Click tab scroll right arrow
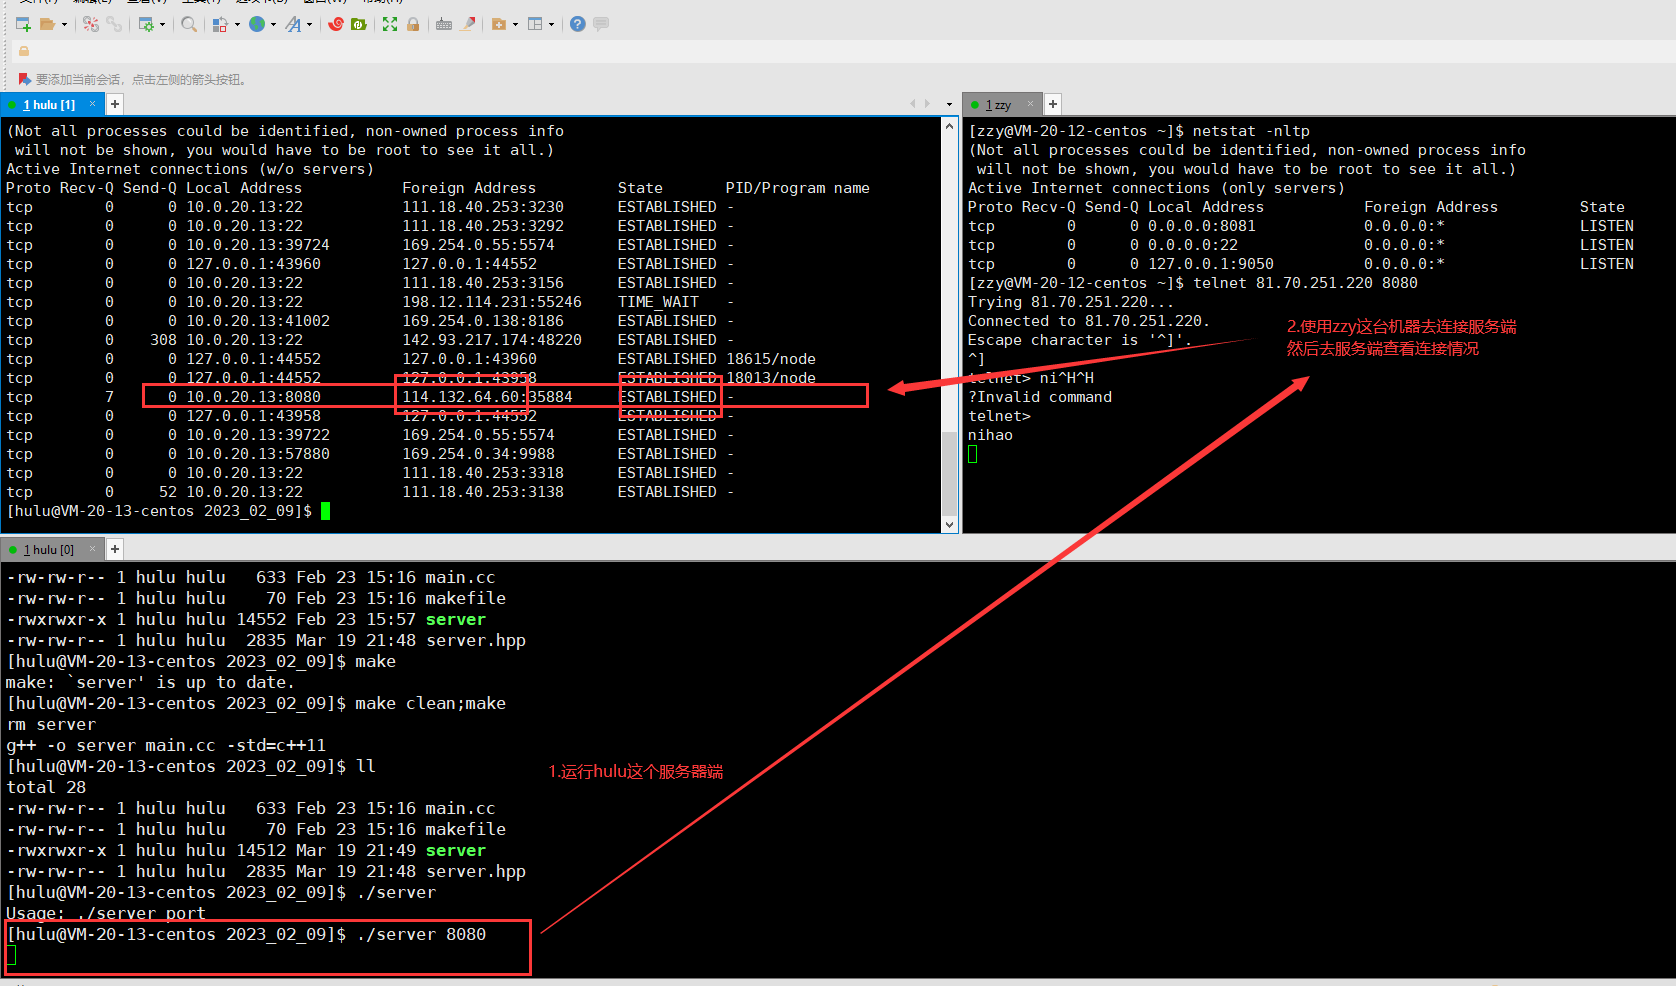This screenshot has width=1676, height=986. pyautogui.click(x=926, y=104)
